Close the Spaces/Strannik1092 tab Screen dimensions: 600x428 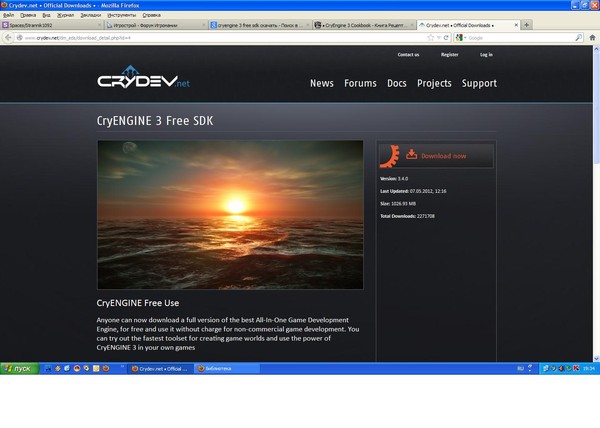(x=100, y=25)
